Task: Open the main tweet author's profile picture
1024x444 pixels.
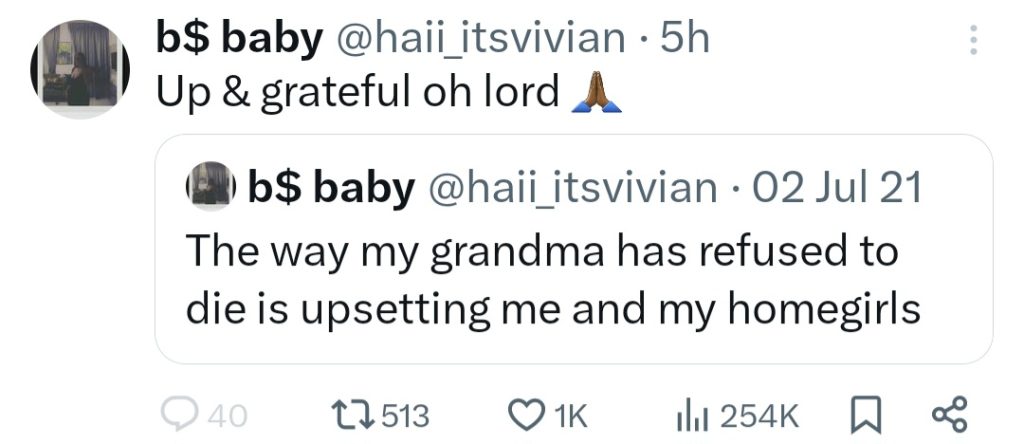Action: point(79,69)
